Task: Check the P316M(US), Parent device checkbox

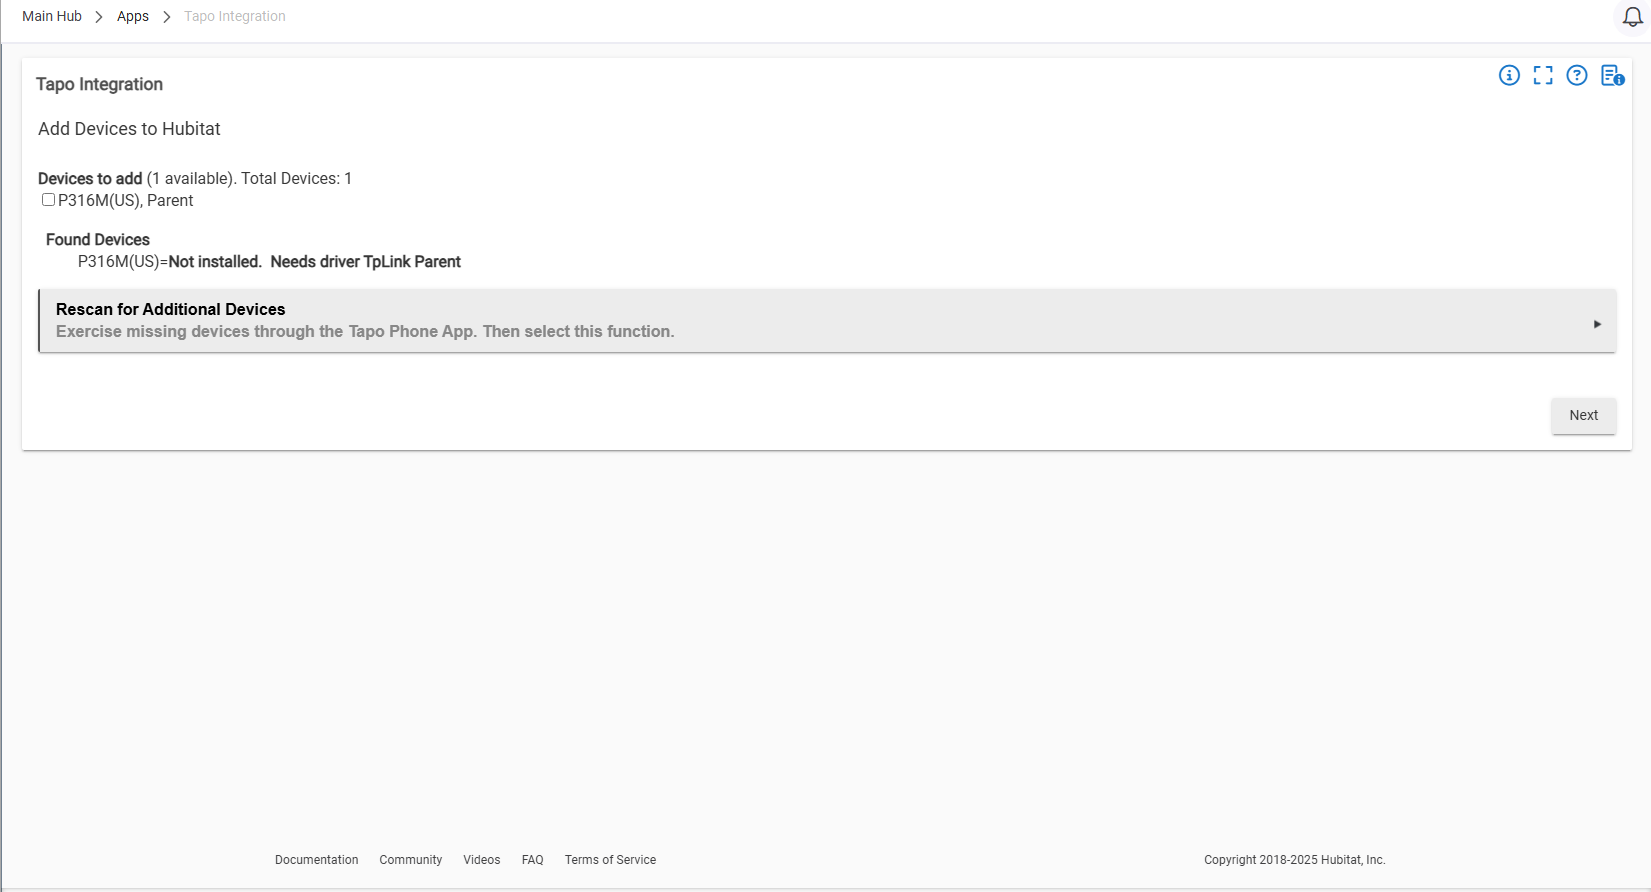Action: click(x=48, y=200)
